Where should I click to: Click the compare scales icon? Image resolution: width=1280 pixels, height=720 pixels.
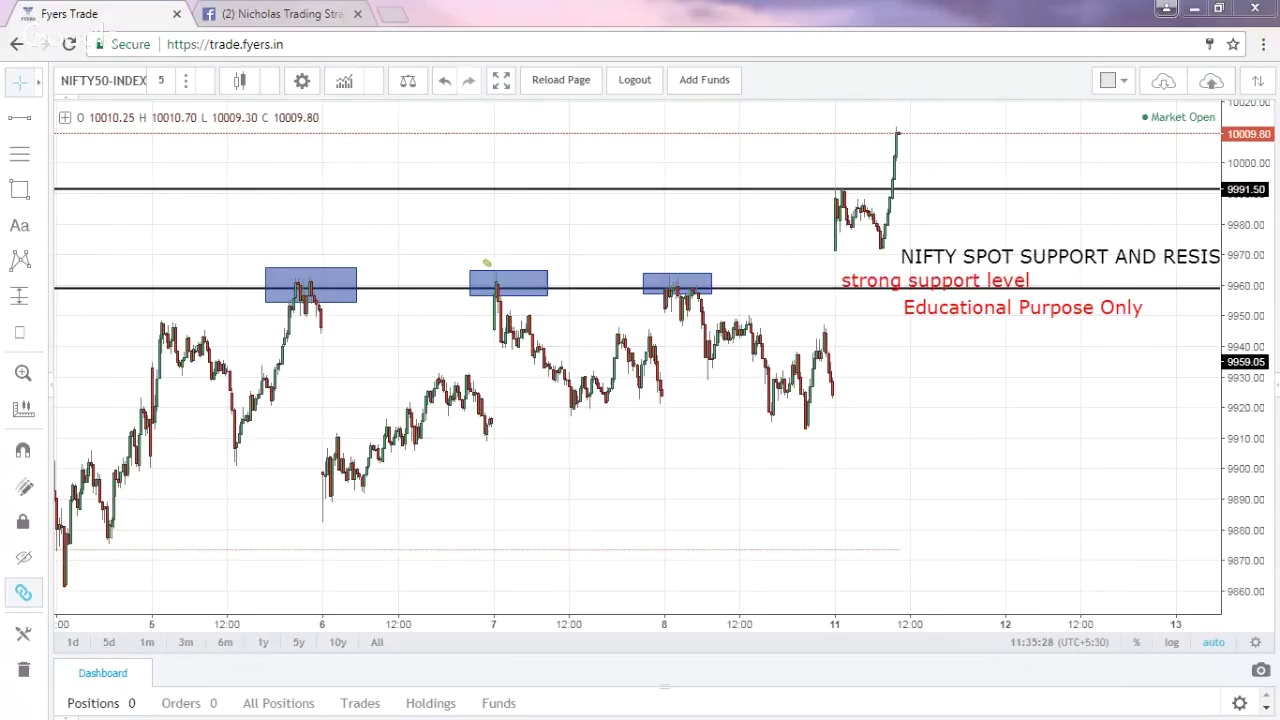pyautogui.click(x=408, y=81)
